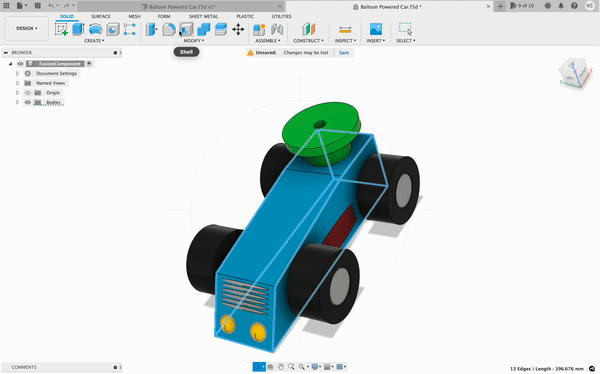This screenshot has height=374, width=600.
Task: Collapse the FusionComponent root node
Action: 11,64
